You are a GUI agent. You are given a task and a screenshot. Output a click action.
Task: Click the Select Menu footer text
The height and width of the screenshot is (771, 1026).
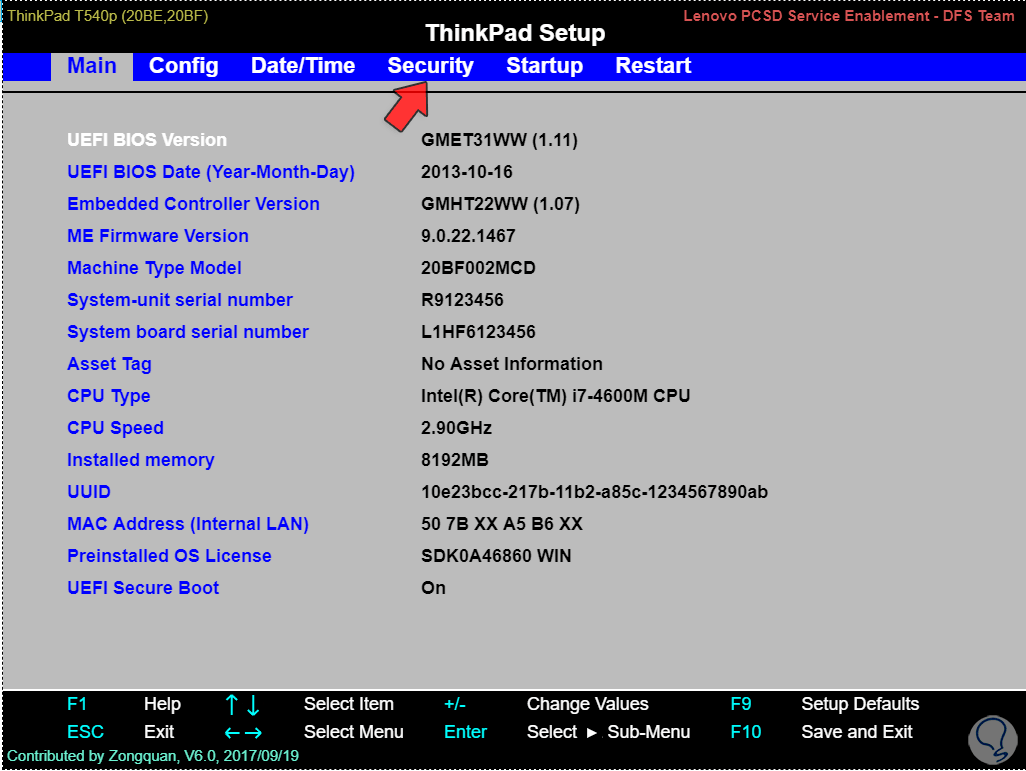353,732
